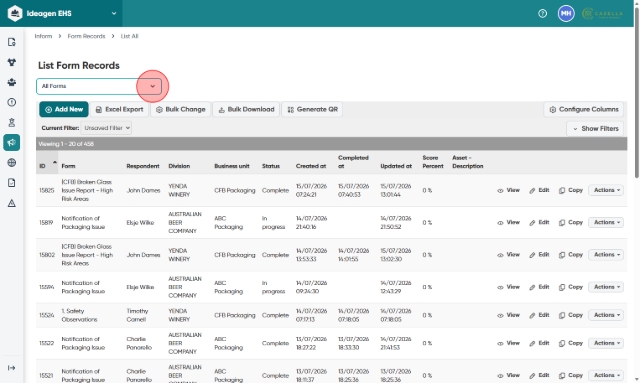This screenshot has height=383, width=640.
Task: Edit record 15802
Action: [x=539, y=255]
